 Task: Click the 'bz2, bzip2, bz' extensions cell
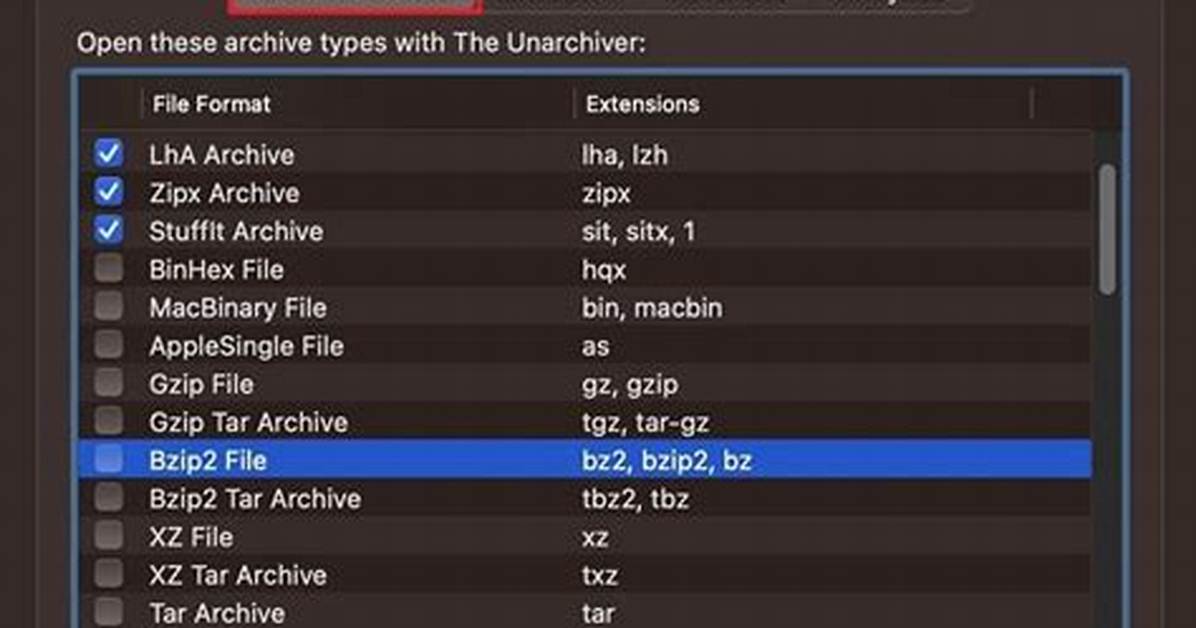pos(667,460)
